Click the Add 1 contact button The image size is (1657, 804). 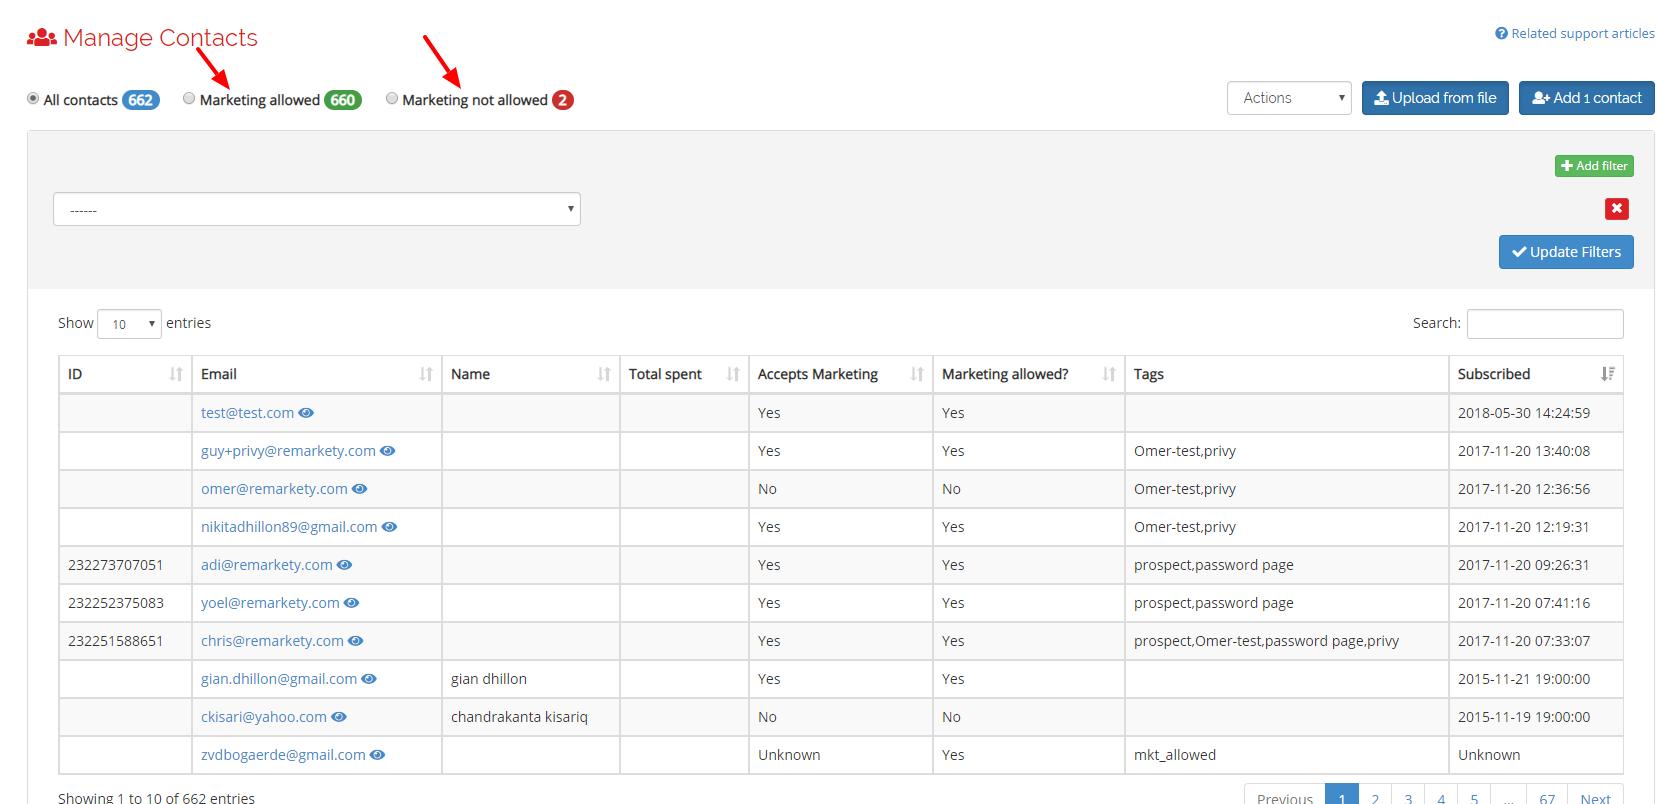1587,98
